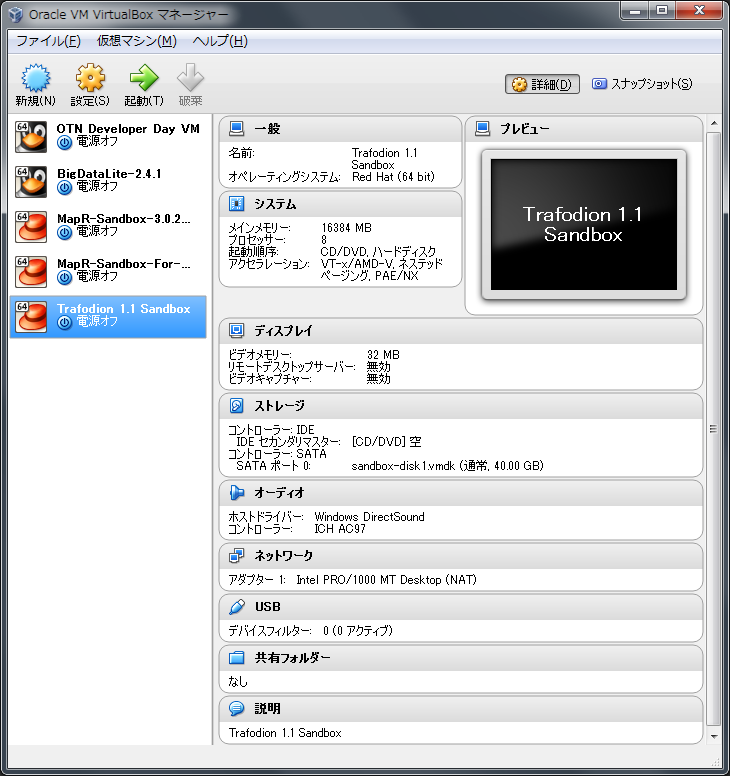Click sandbox-disk1.vmdk storage entry
Viewport: 730px width, 776px height.
pos(447,466)
